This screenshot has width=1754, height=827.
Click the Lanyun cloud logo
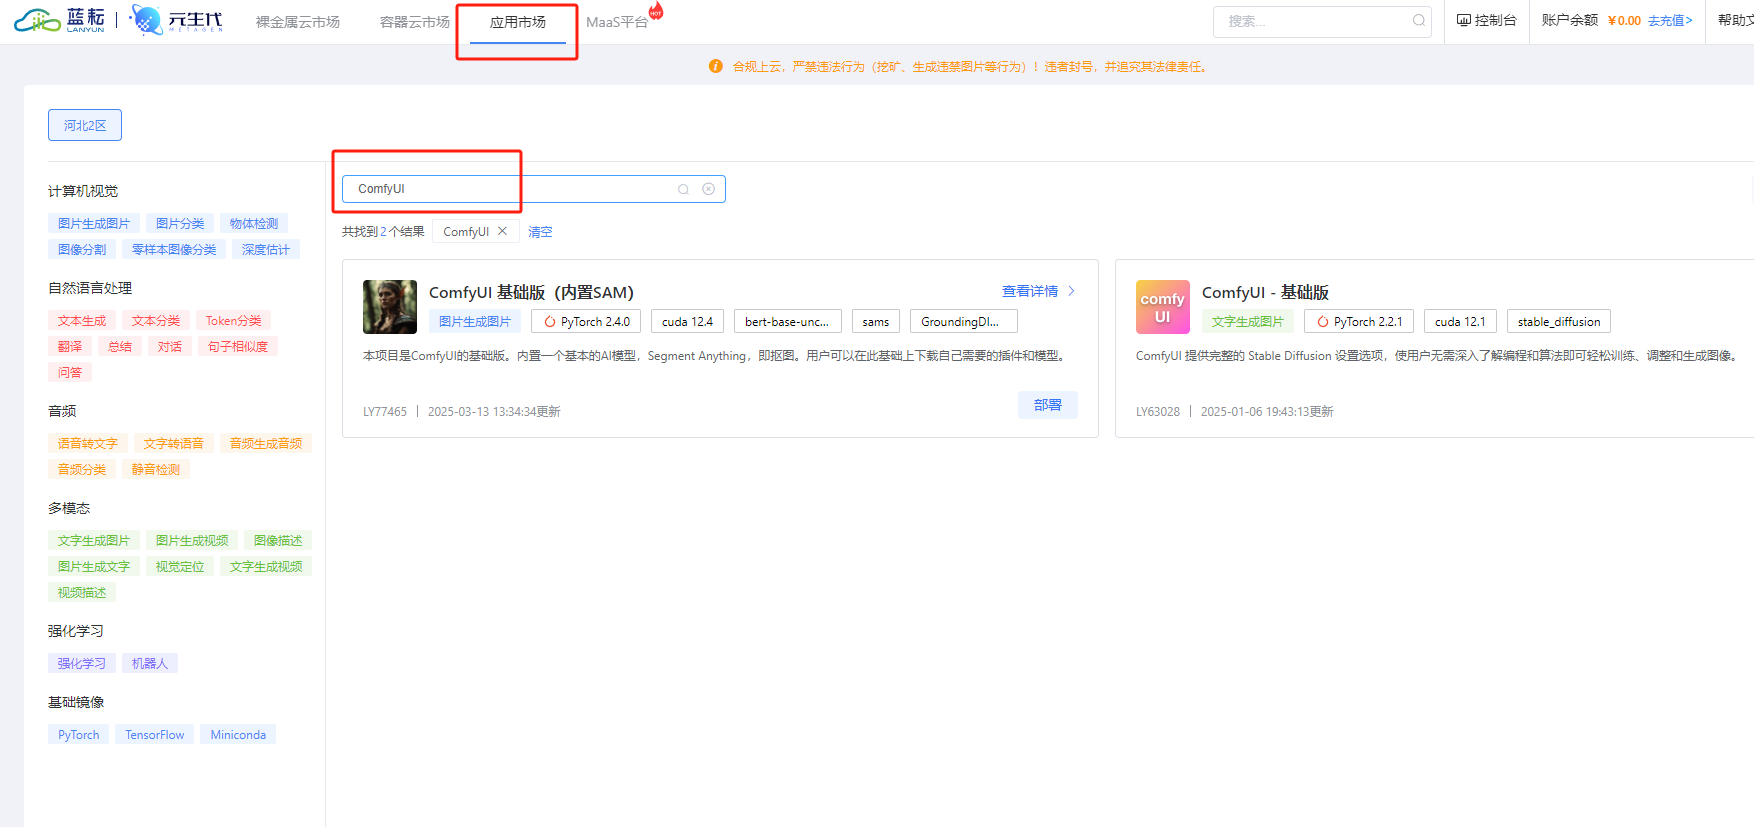pos(58,20)
